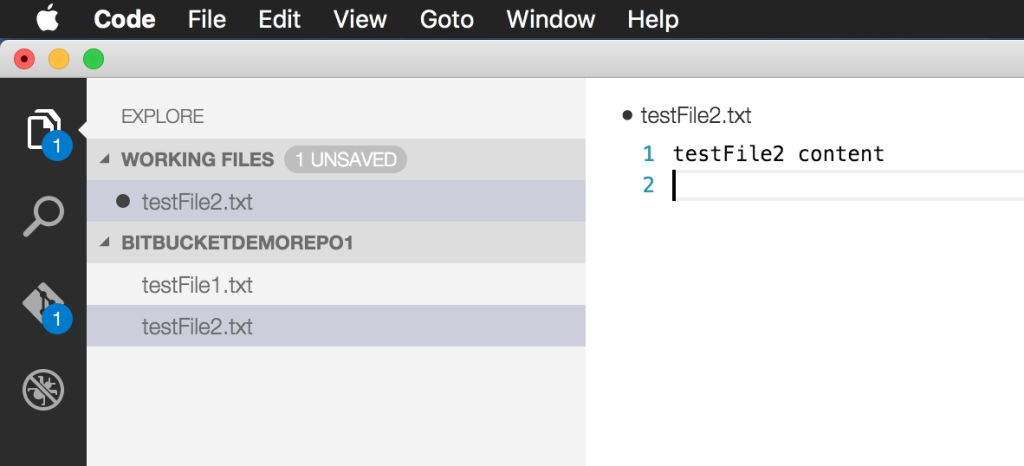Open the Help menu
The width and height of the screenshot is (1024, 466).
point(653,19)
